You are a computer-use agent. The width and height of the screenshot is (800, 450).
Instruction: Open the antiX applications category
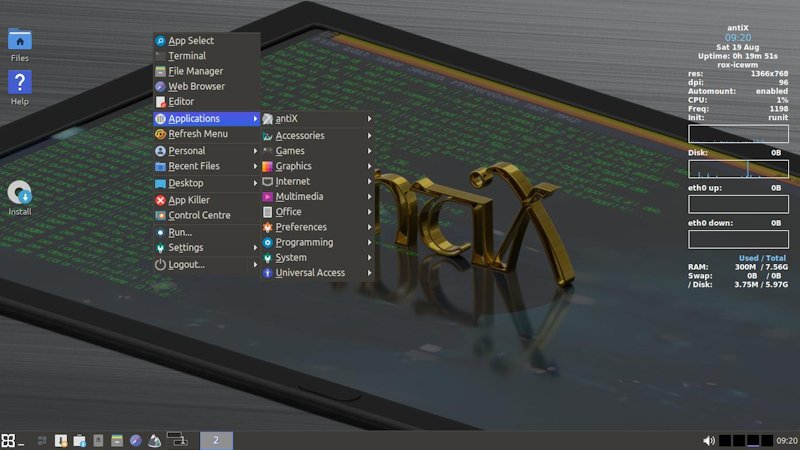tap(317, 118)
